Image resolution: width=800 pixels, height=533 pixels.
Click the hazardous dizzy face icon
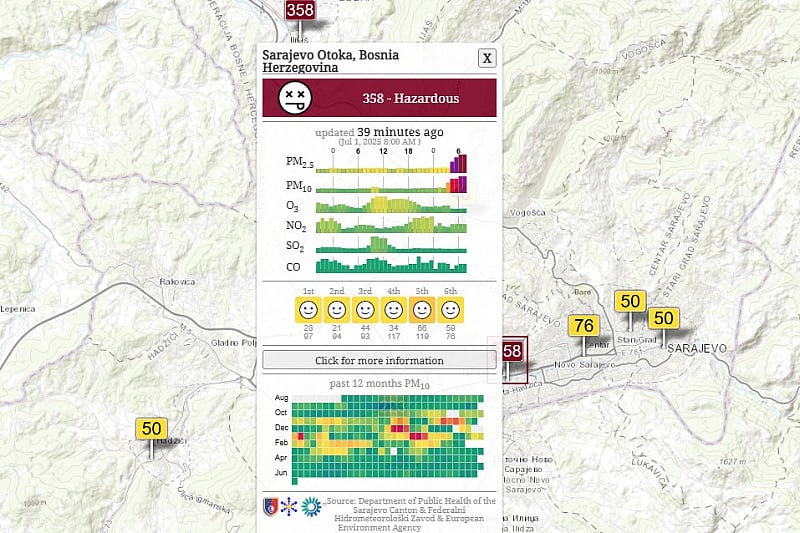pos(294,98)
